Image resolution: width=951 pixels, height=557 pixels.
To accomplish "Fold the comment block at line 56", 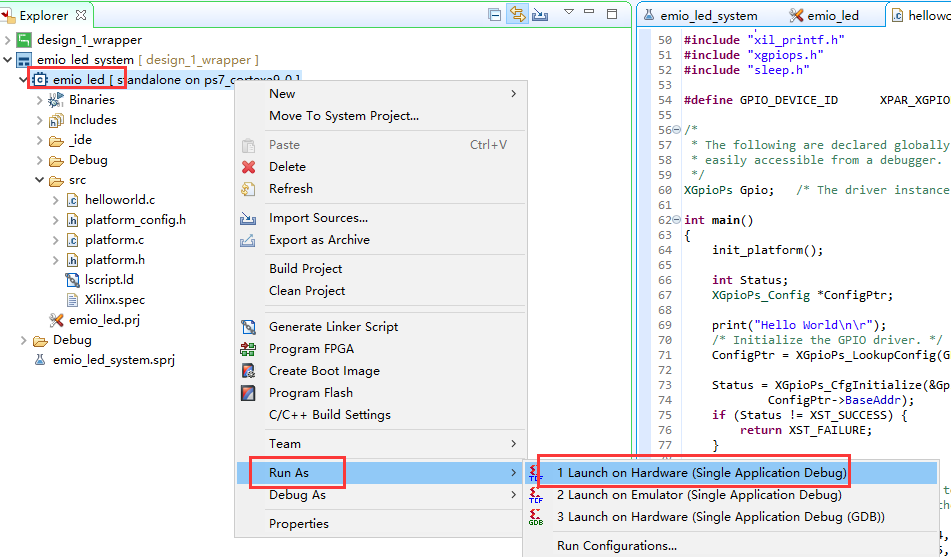I will (x=677, y=130).
